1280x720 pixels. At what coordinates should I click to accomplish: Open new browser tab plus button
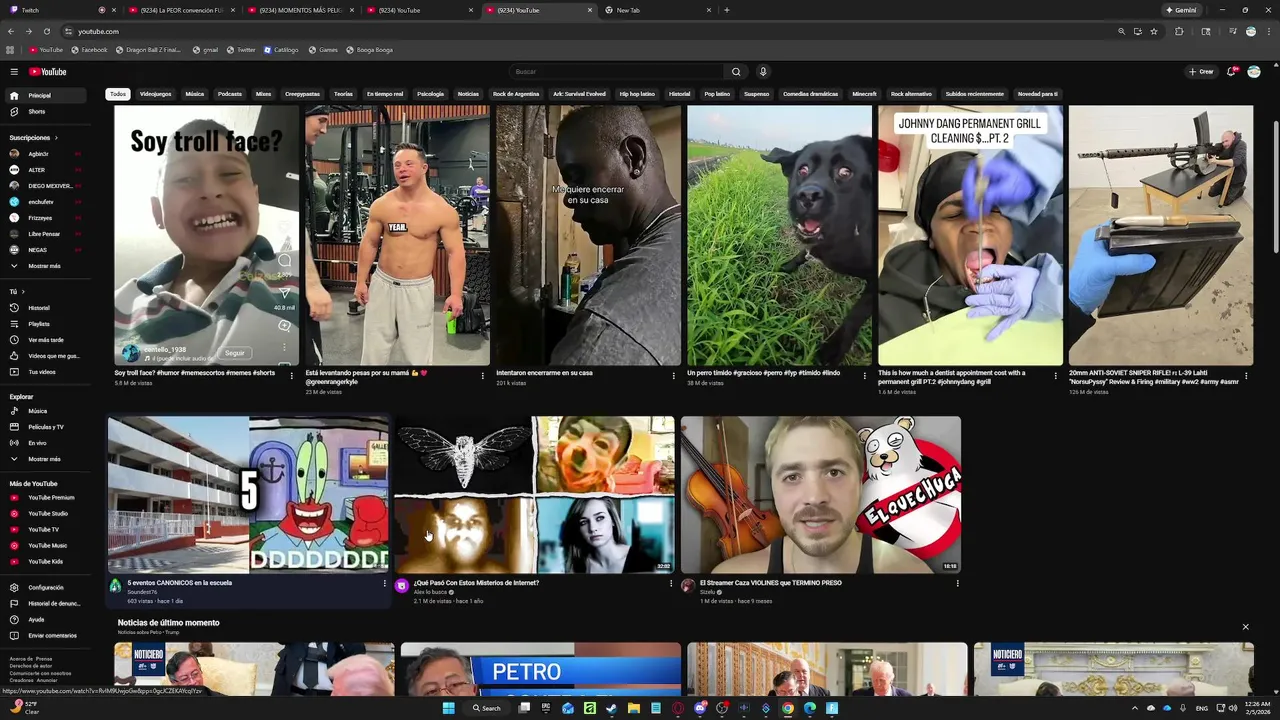tap(726, 10)
